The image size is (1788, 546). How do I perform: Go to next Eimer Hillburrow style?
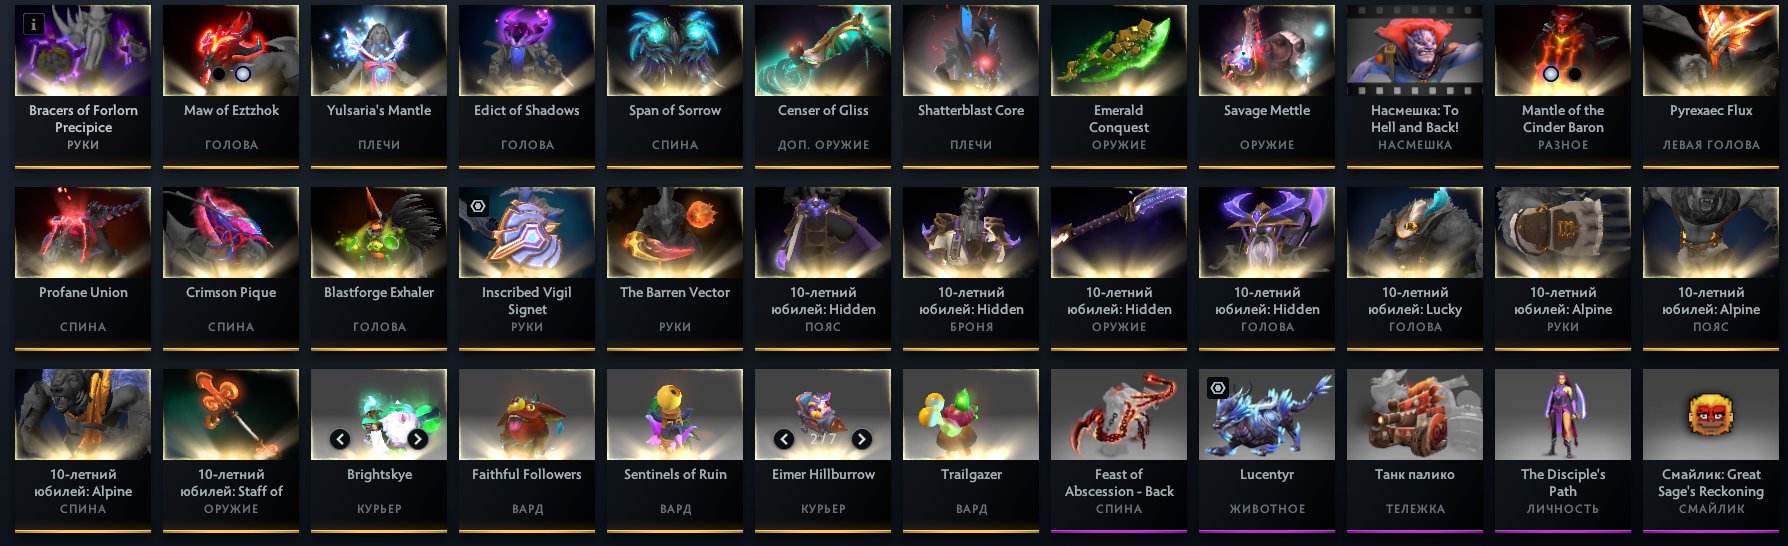coord(862,439)
